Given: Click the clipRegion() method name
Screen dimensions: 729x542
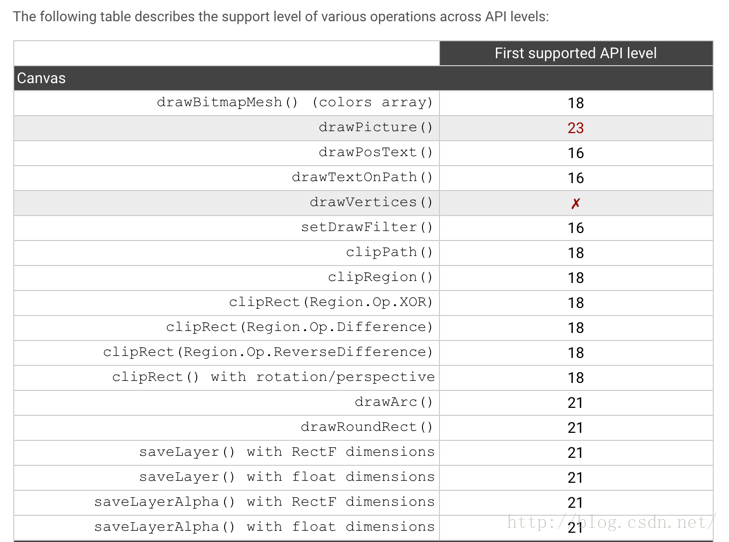Looking at the screenshot, I should (381, 277).
